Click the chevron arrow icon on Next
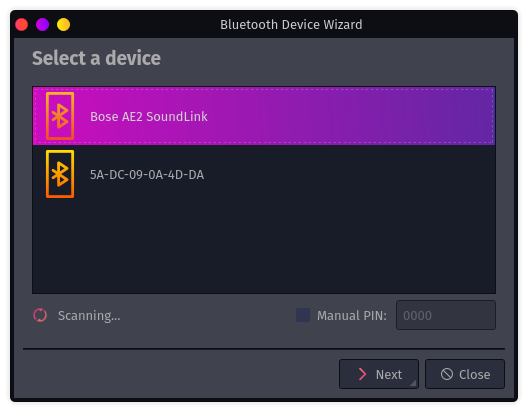The height and width of the screenshot is (412, 528). tap(362, 374)
